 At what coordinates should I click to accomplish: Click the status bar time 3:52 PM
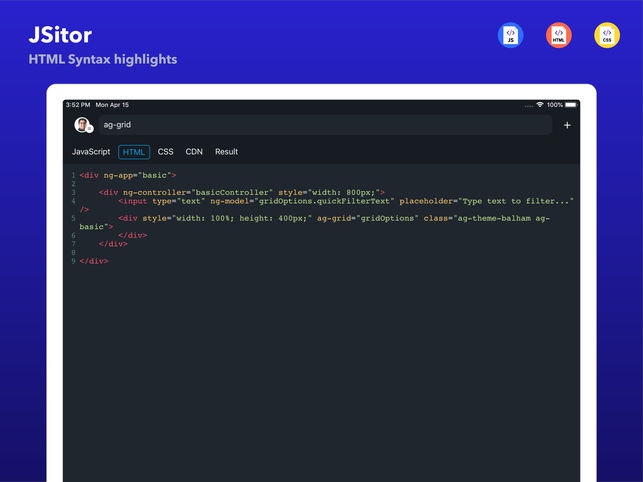coord(78,105)
